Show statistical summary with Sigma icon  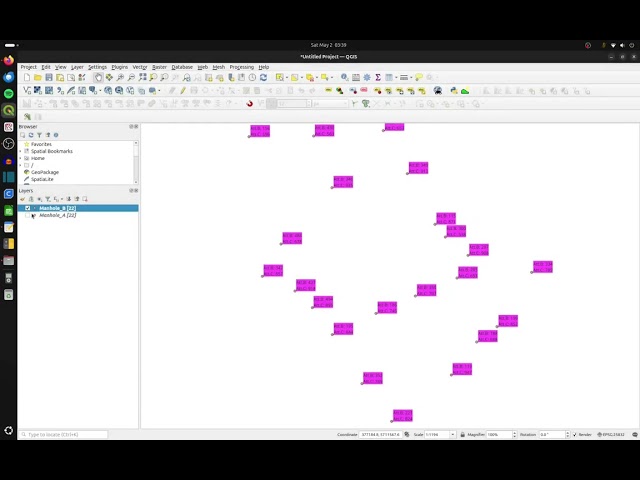(378, 77)
